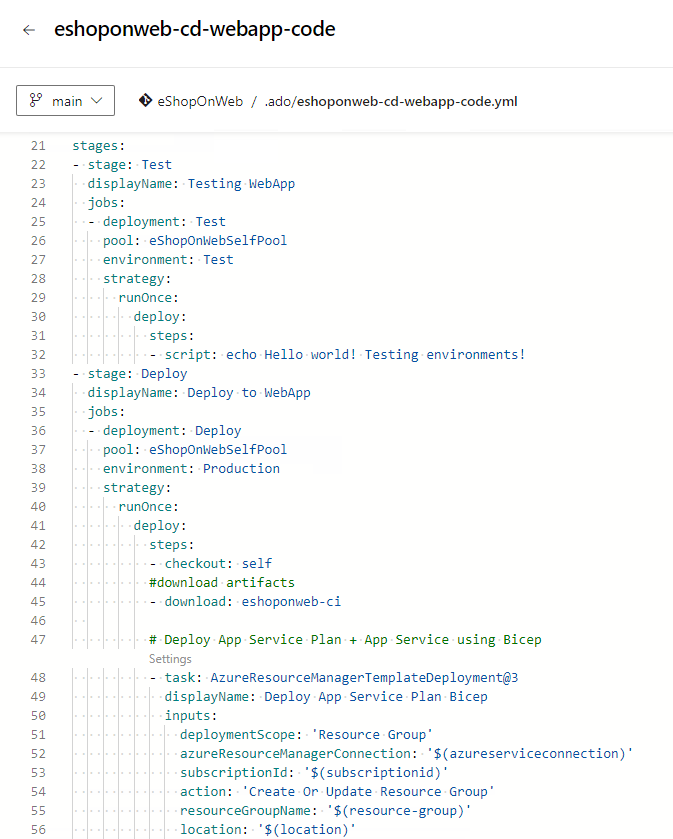Click the echo Hello world script line
The image size is (673, 839).
[345, 354]
